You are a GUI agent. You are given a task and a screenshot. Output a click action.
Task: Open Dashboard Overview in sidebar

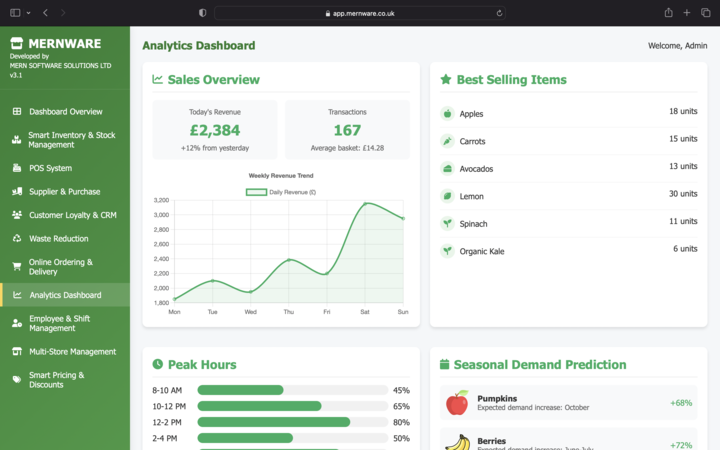tap(65, 112)
